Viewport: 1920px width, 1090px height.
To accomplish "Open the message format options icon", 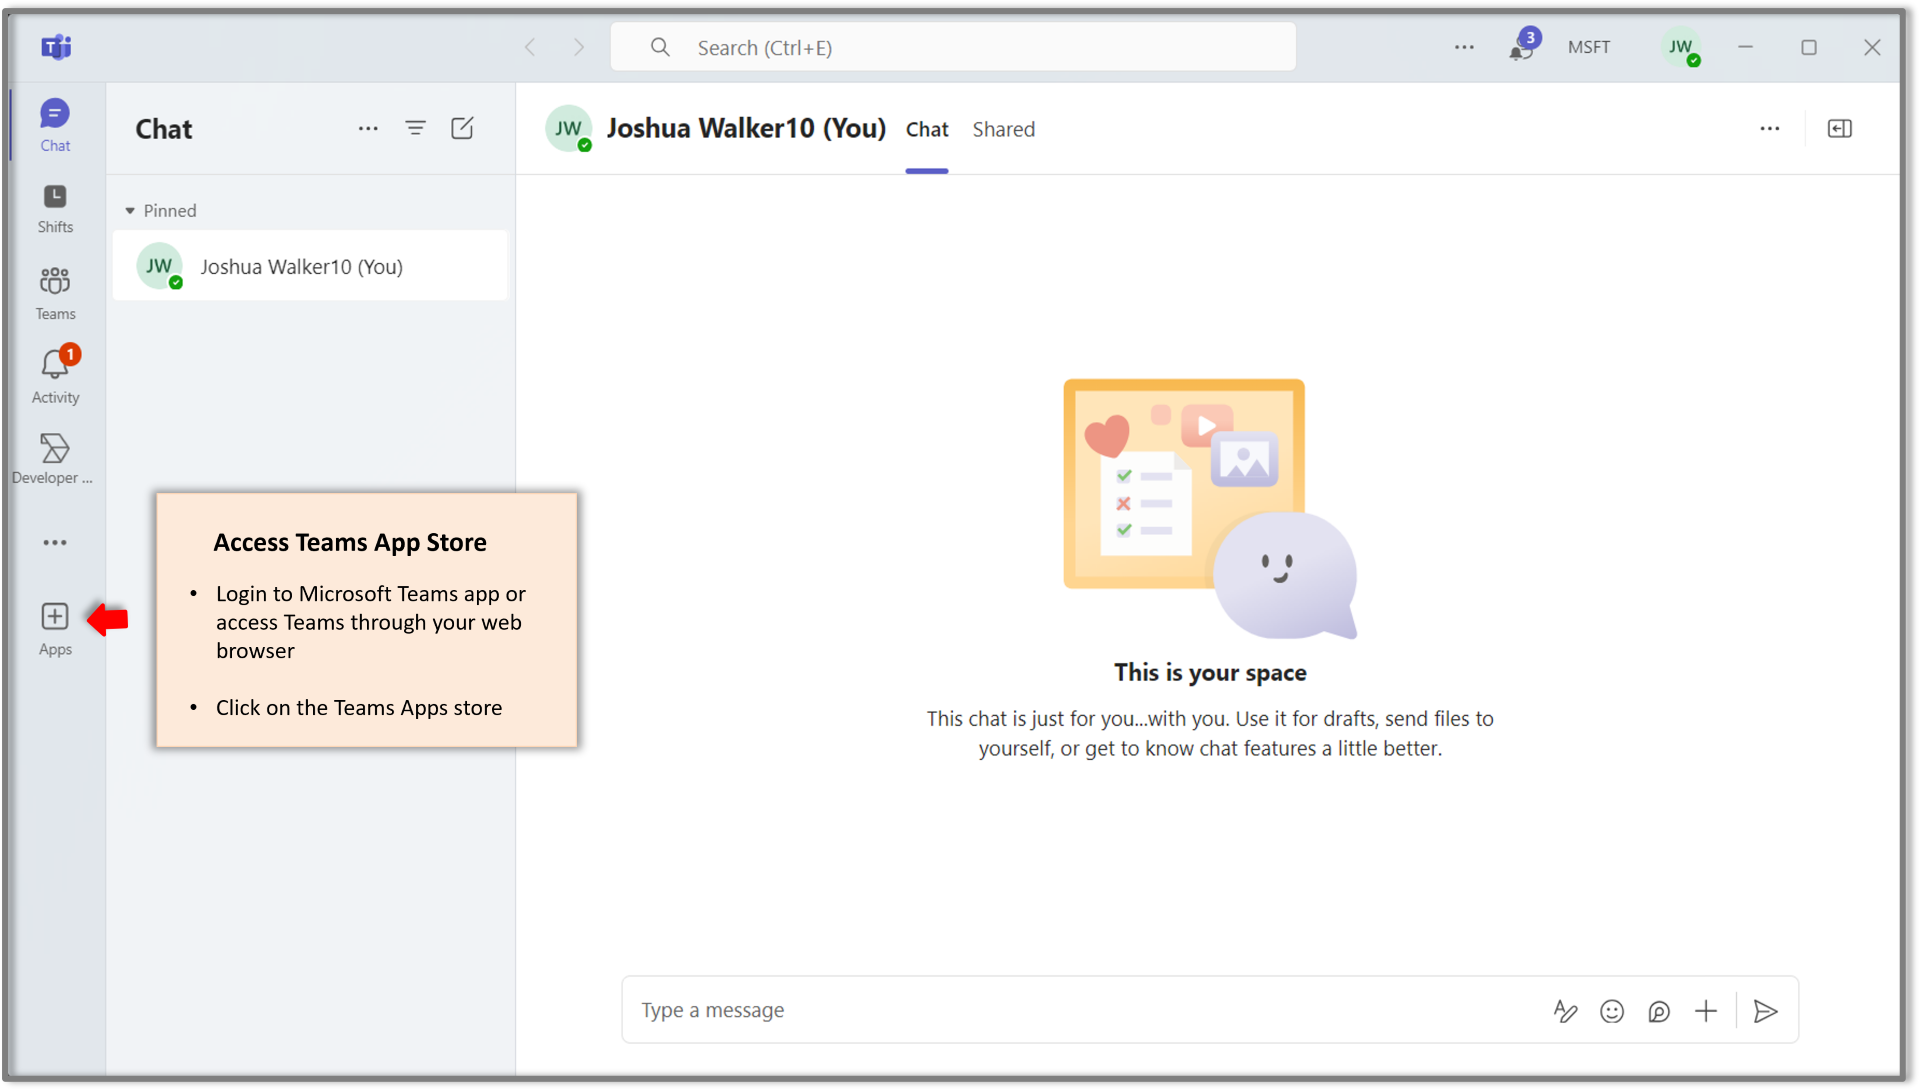I will click(1565, 1011).
